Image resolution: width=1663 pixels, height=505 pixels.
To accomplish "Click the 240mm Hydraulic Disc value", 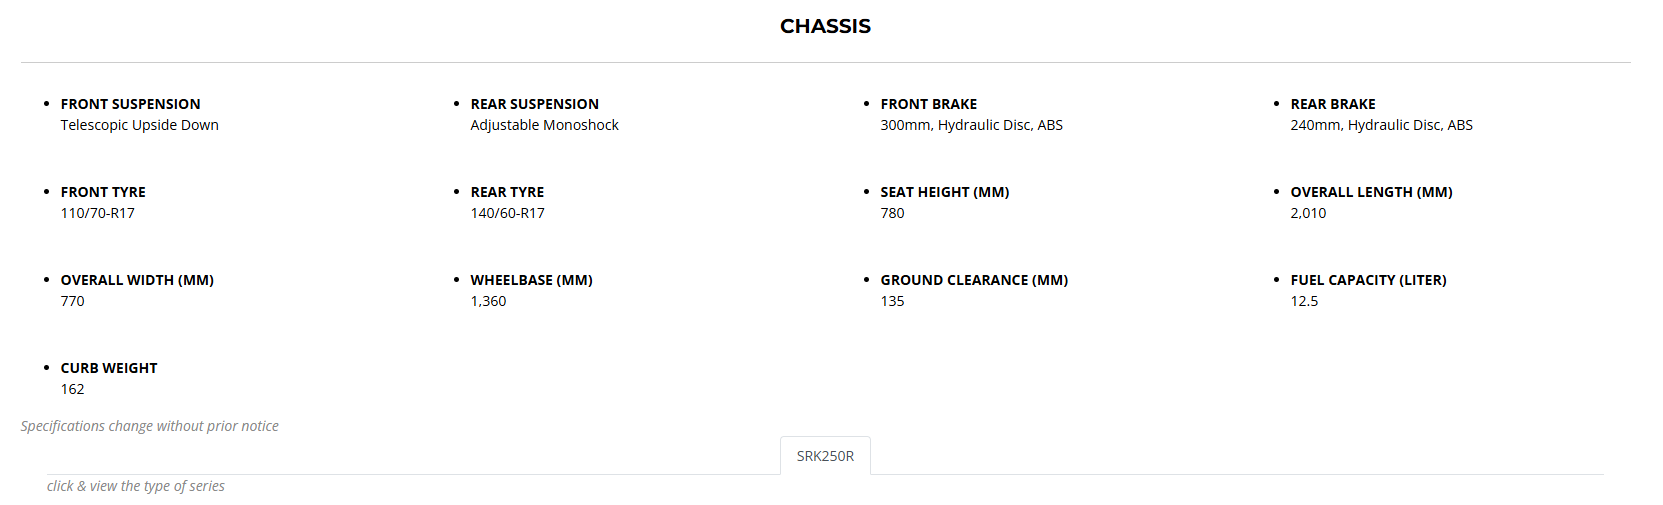I will [x=1381, y=125].
